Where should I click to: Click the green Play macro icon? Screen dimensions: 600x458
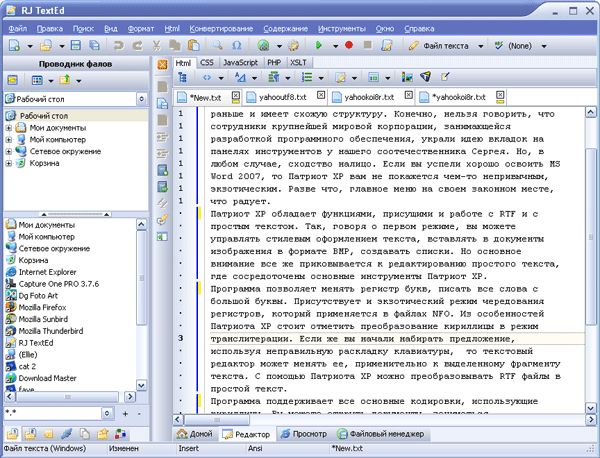click(318, 46)
